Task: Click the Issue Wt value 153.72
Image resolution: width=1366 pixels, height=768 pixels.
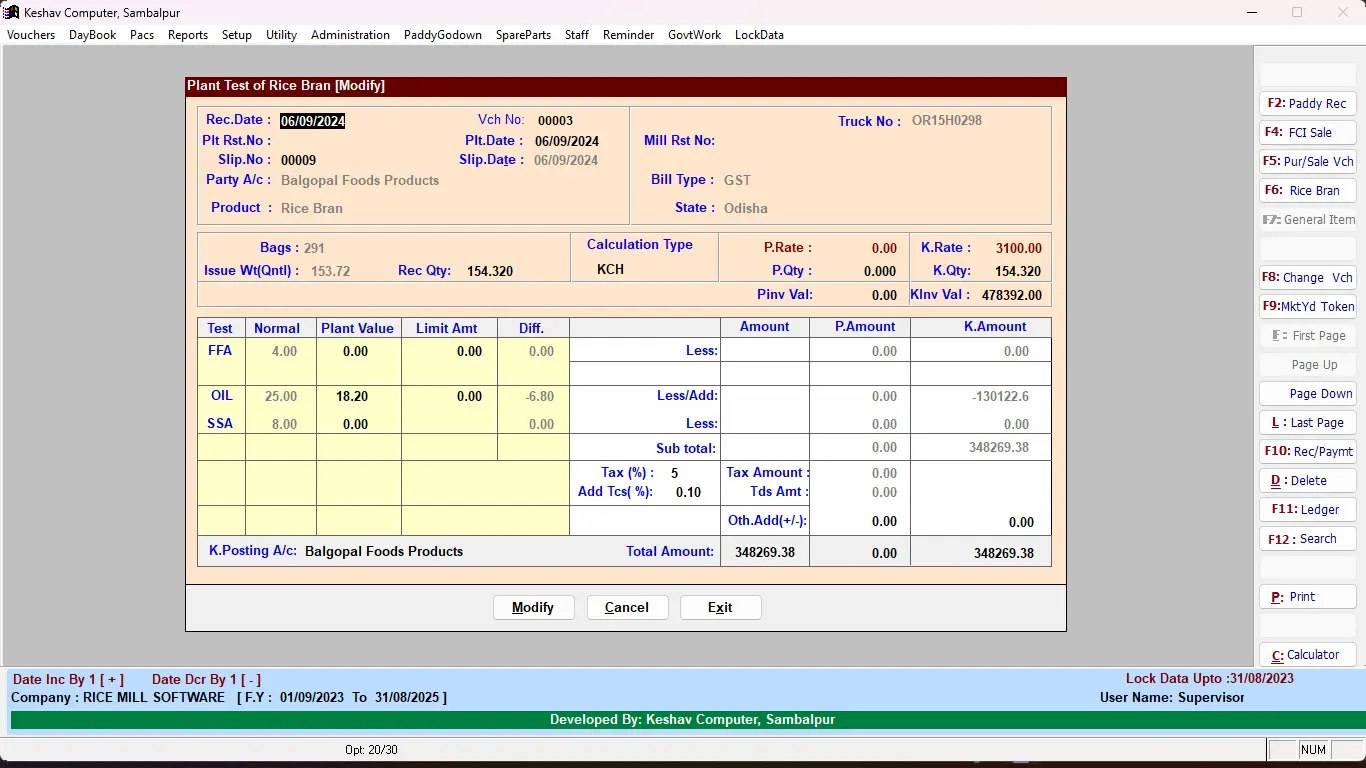Action: tap(330, 271)
